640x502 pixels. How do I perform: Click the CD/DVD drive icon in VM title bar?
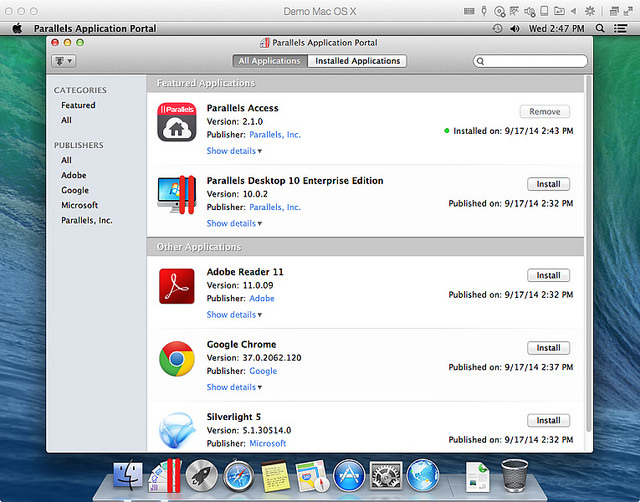(500, 11)
